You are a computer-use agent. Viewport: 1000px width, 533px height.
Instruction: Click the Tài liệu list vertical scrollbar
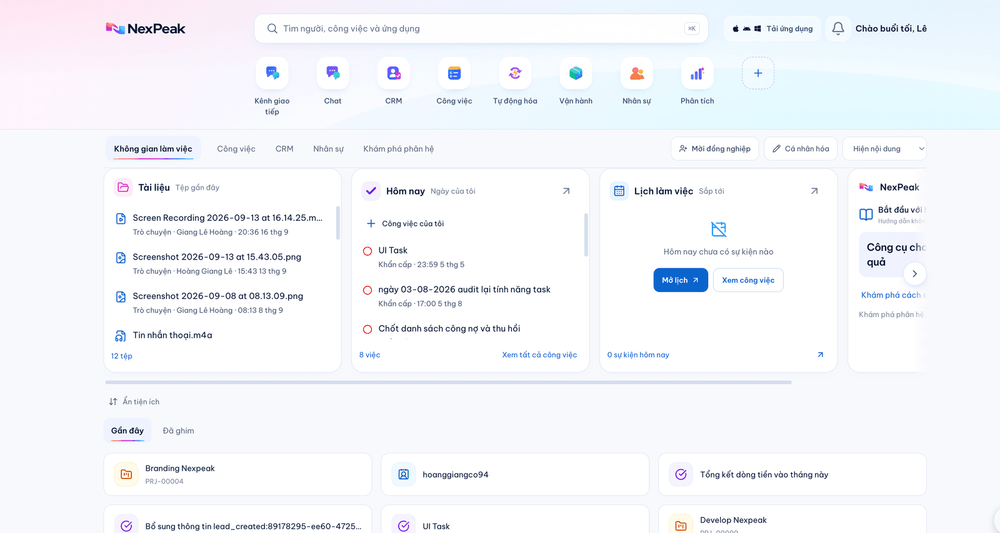337,223
